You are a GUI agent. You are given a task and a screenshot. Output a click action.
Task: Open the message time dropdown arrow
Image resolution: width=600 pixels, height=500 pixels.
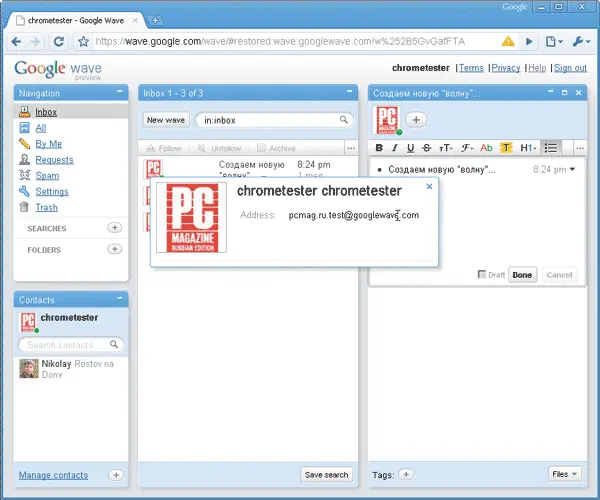point(572,169)
